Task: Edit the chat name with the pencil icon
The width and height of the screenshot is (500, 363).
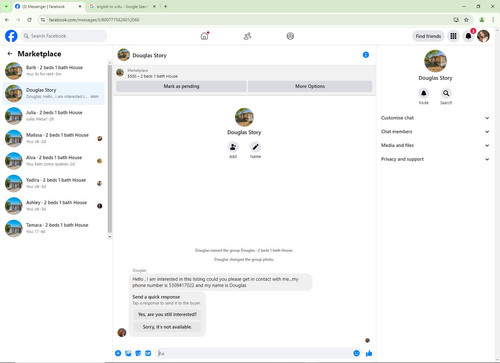Action: click(x=255, y=147)
